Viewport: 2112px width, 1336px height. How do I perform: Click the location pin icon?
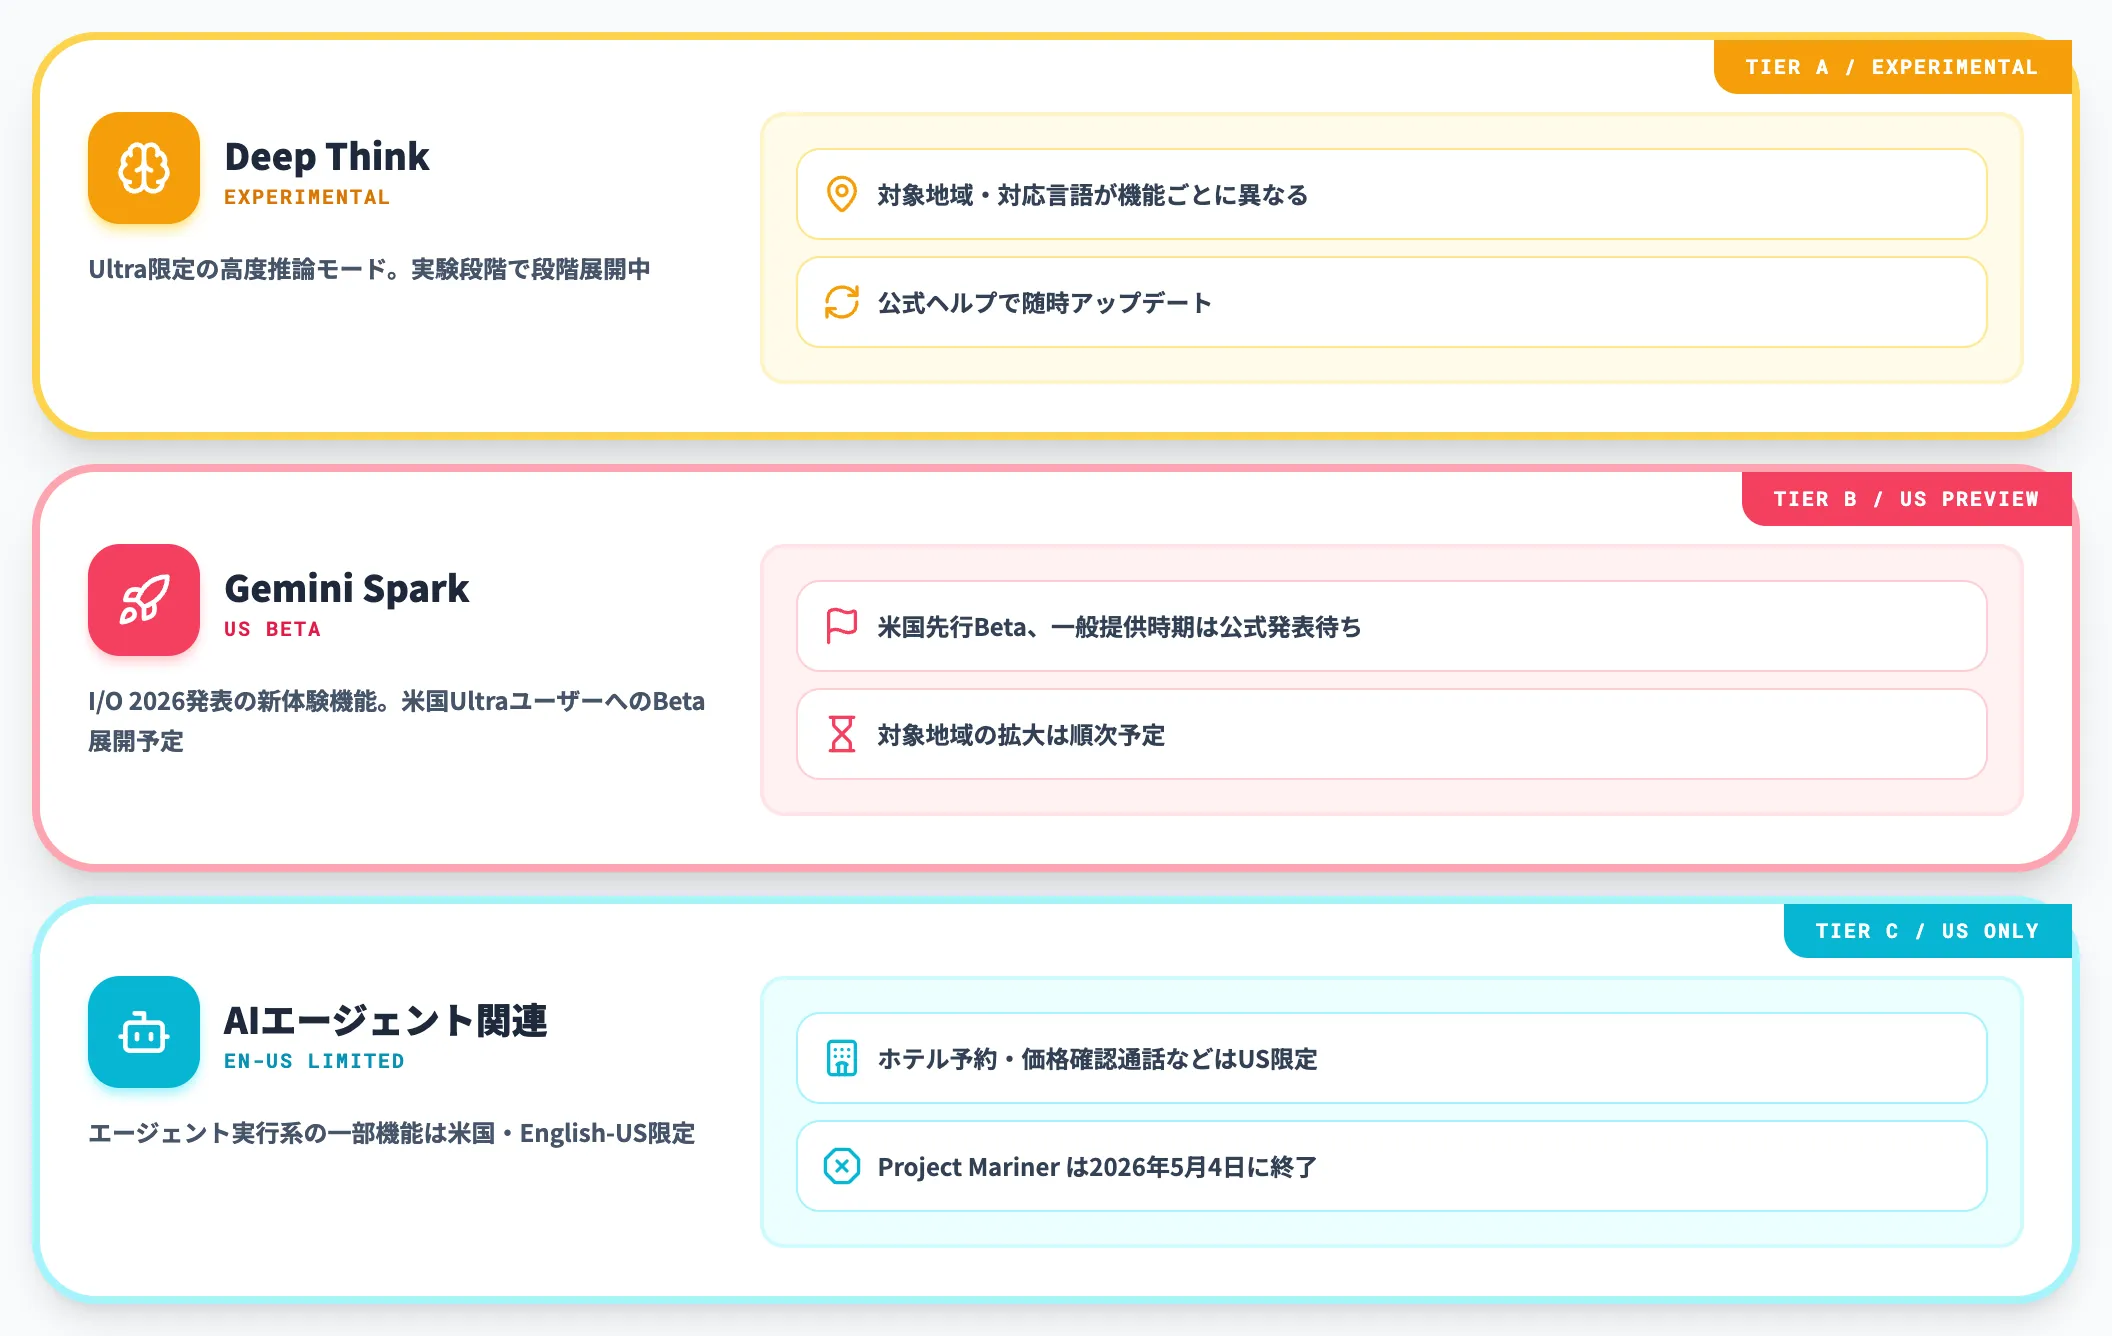pos(842,194)
